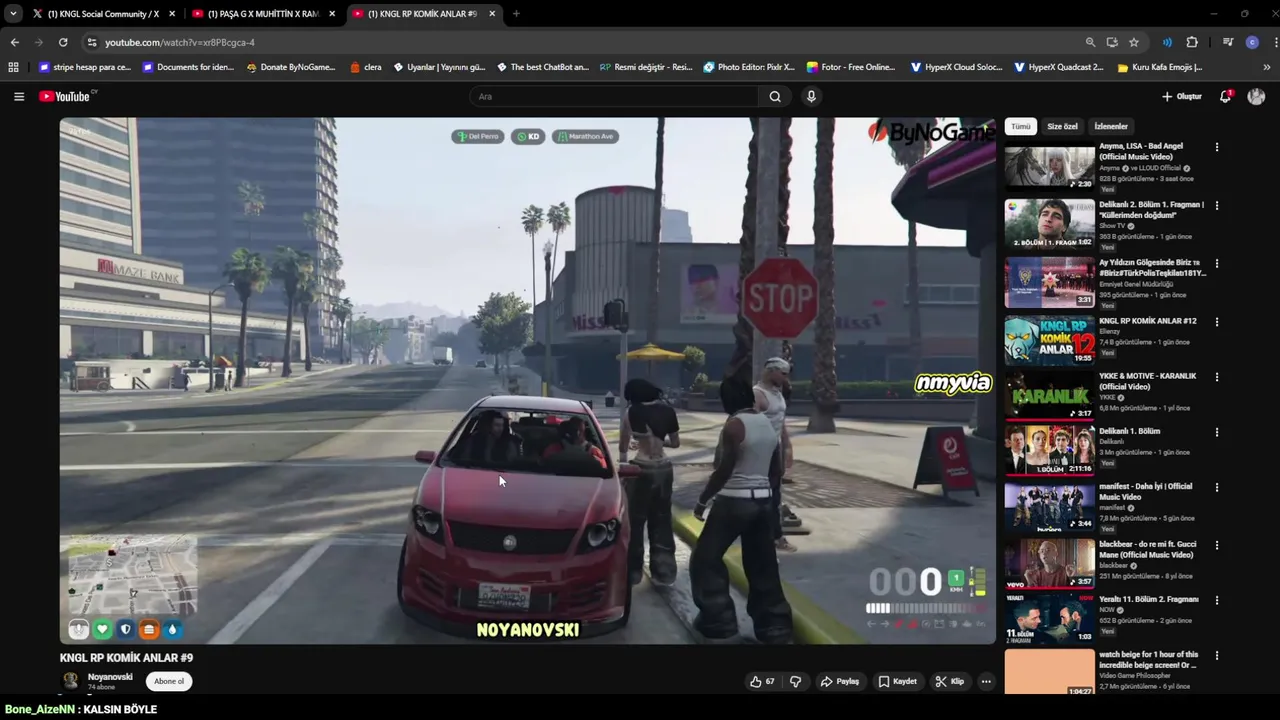Open options for Delikanlı 2. Bölüm Fragman

pos(1217,205)
